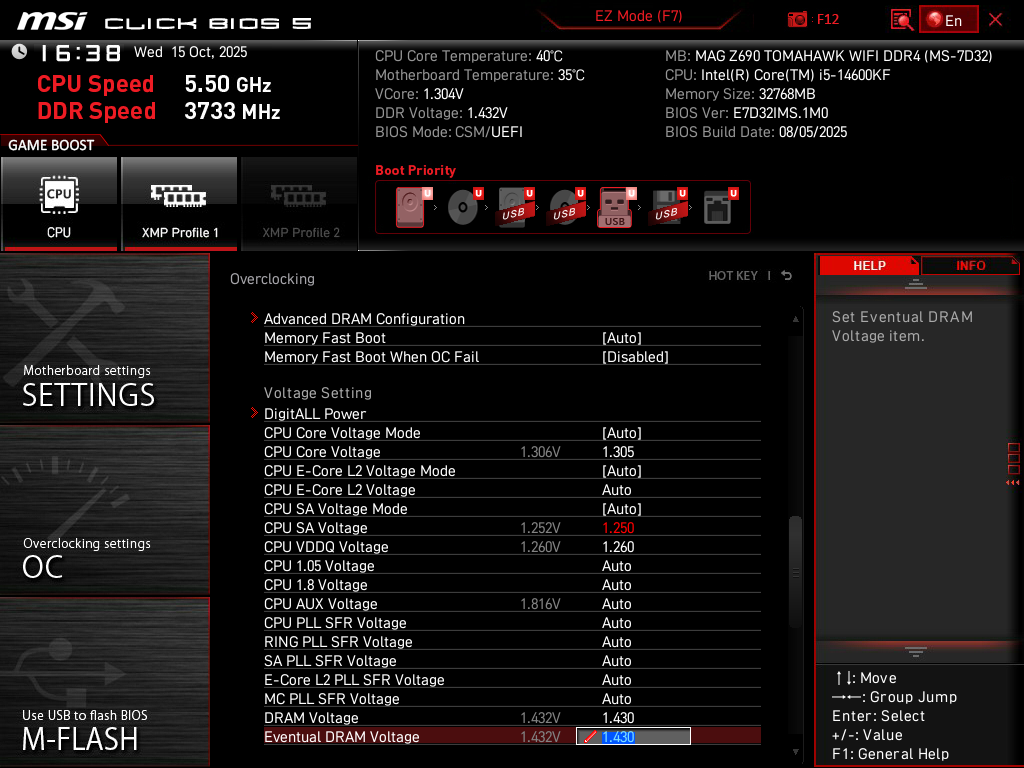Select the CPU 1.05 Voltage row
1024x768 pixels.
(512, 565)
